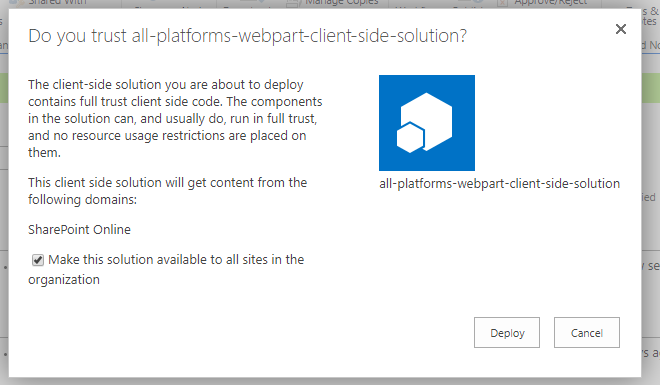660x385 pixels.
Task: Click Shared With in the background ribbon
Action: click(57, 2)
